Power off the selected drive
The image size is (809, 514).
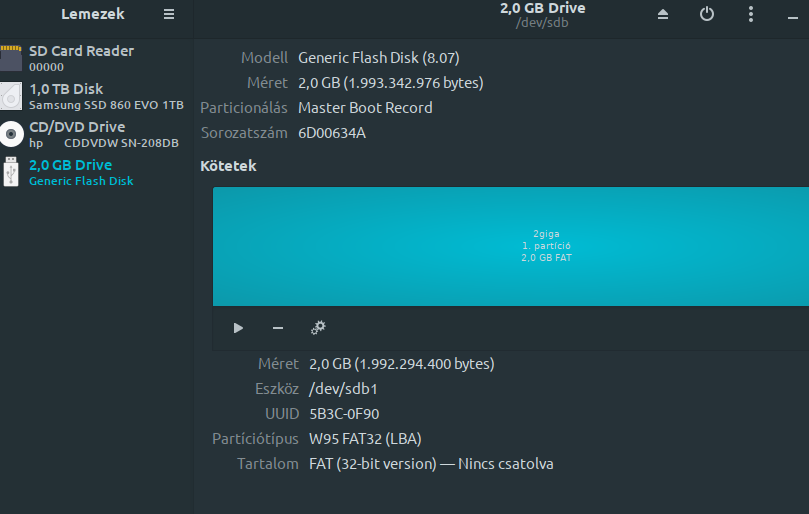point(707,14)
